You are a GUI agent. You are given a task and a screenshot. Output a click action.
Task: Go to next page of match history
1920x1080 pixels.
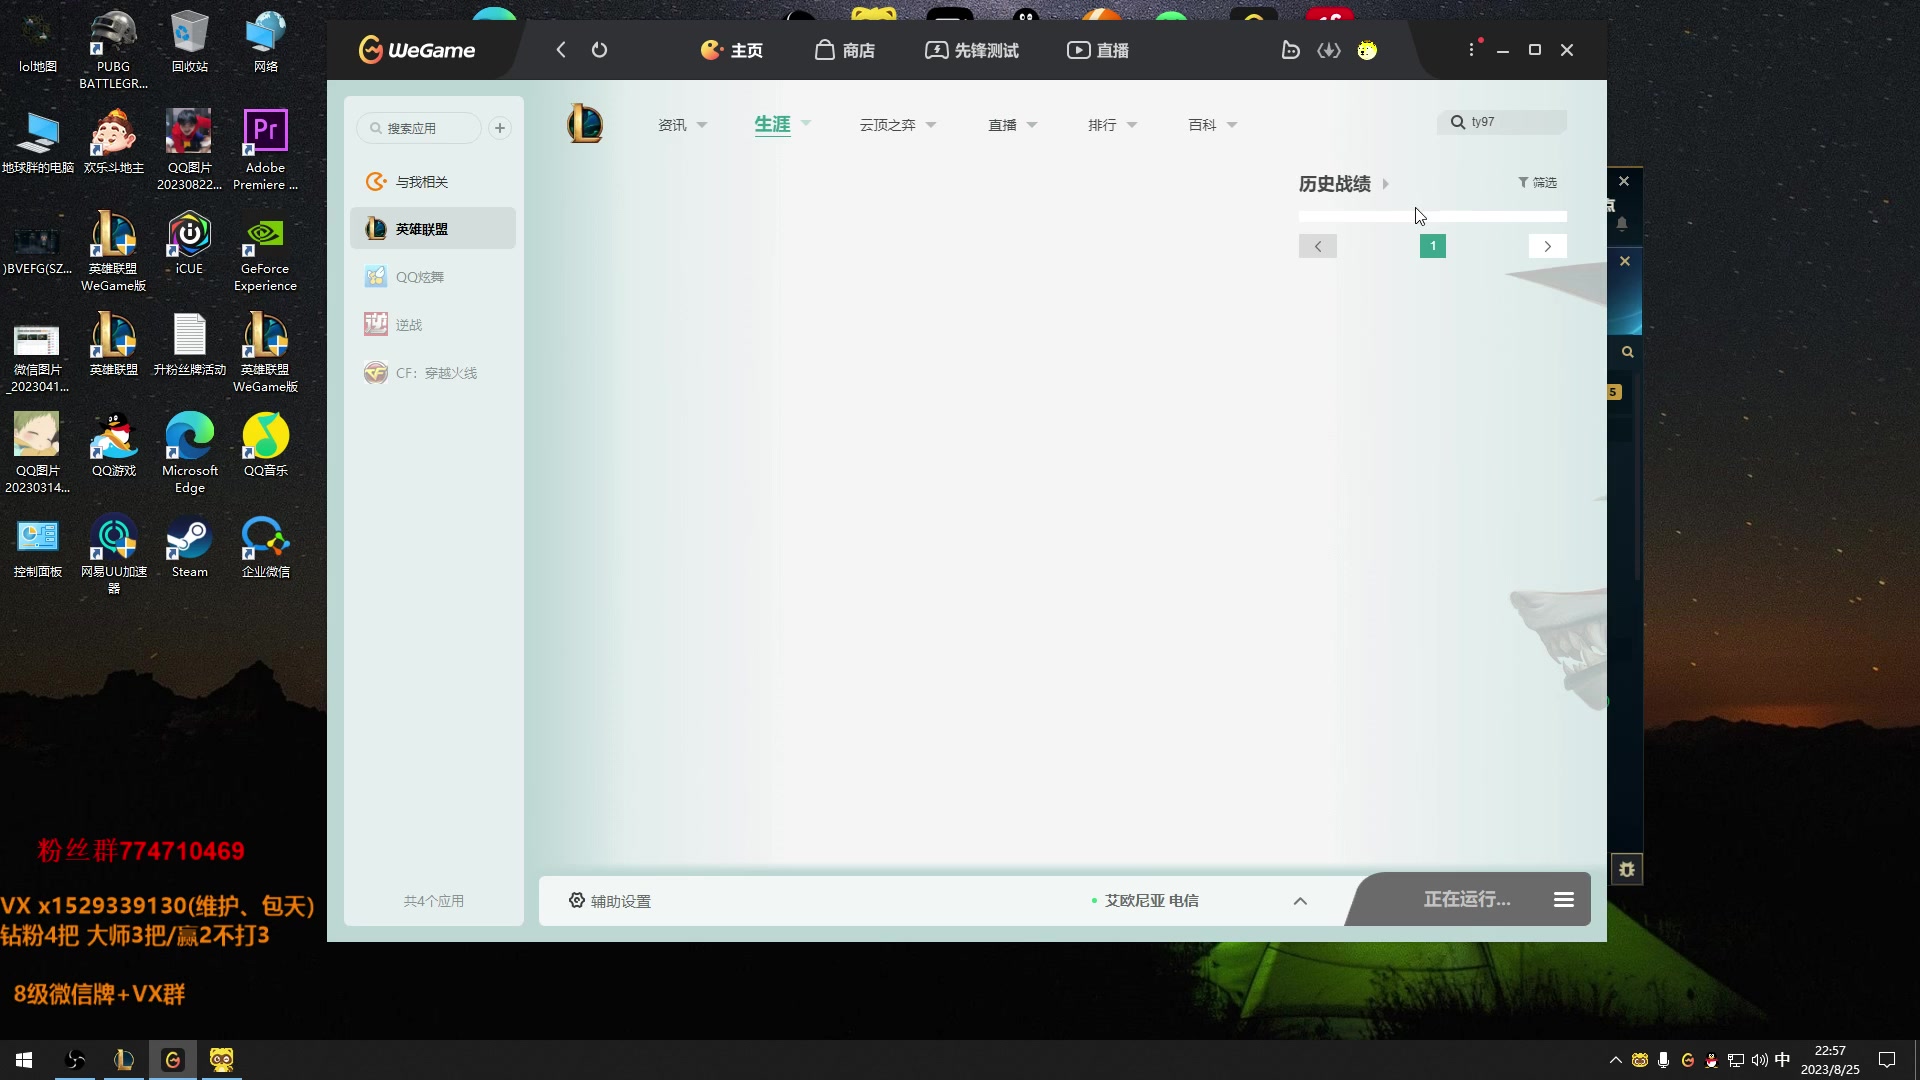coord(1548,246)
